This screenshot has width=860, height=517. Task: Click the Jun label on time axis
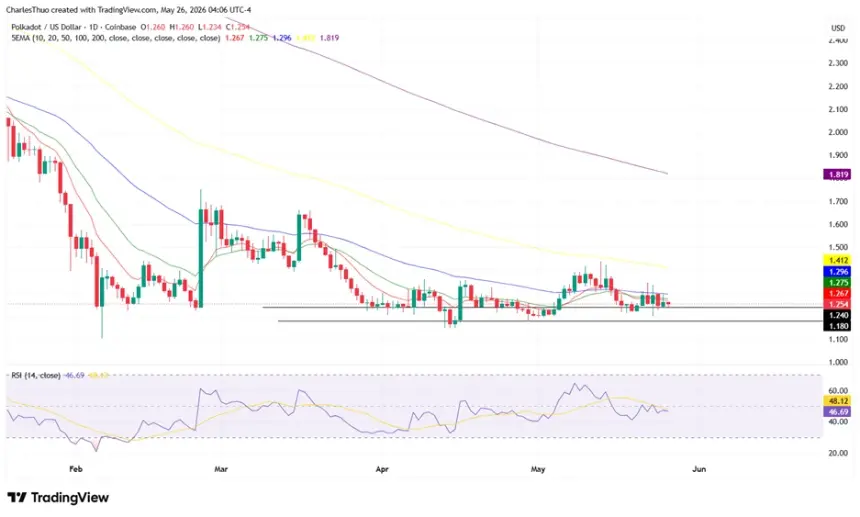point(699,469)
